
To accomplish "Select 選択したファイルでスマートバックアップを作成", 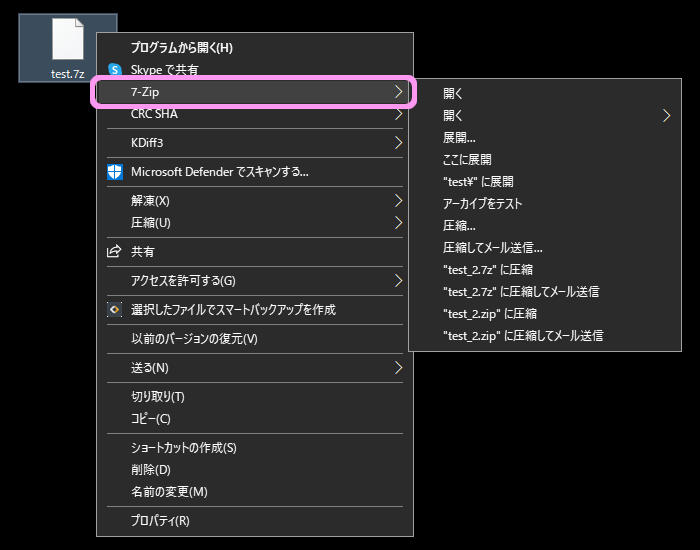I will point(254,310).
